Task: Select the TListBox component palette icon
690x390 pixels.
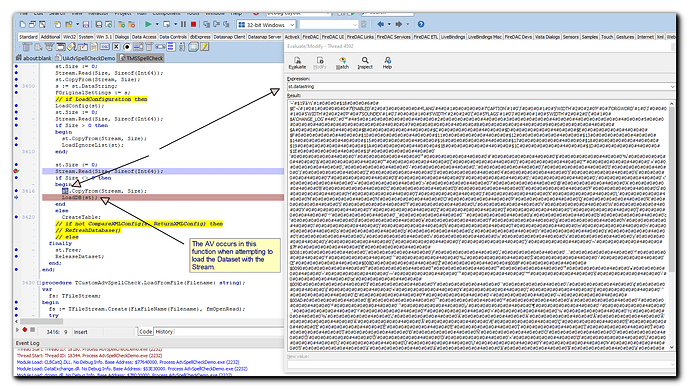Action: 138,47
